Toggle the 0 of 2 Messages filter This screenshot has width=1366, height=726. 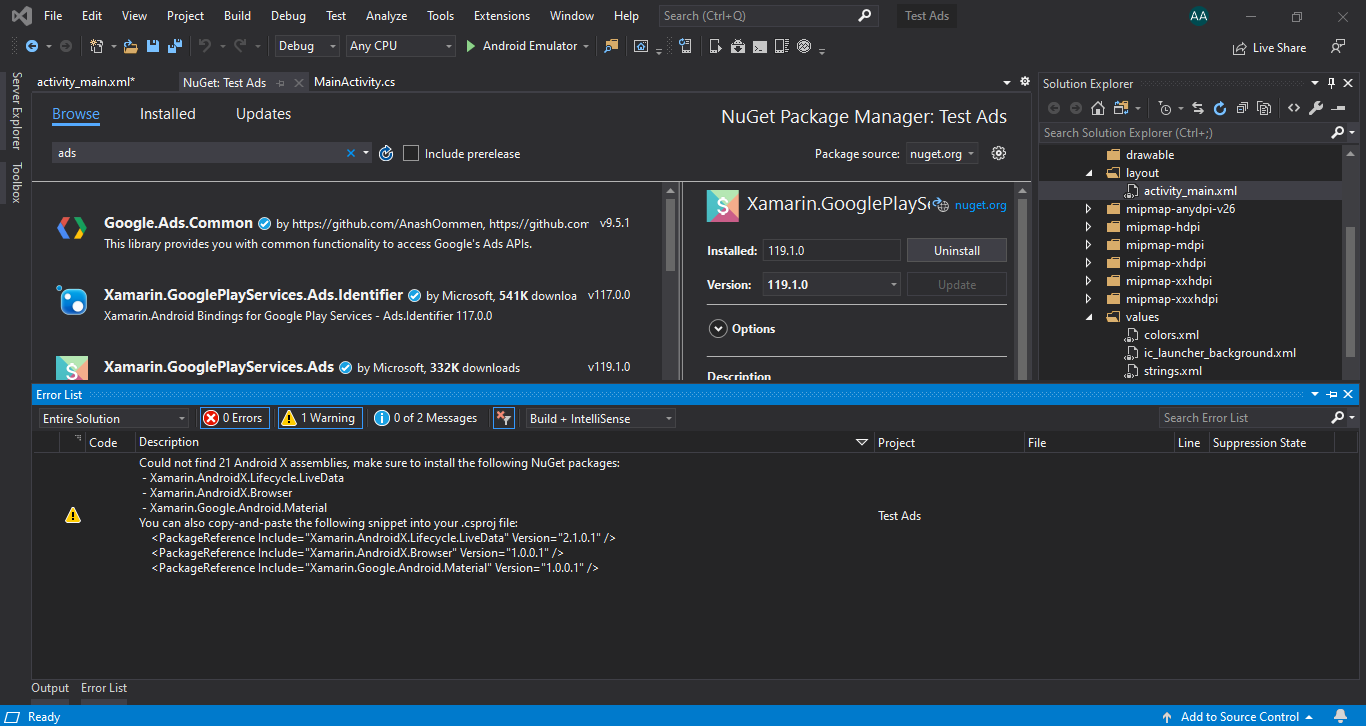pos(427,418)
